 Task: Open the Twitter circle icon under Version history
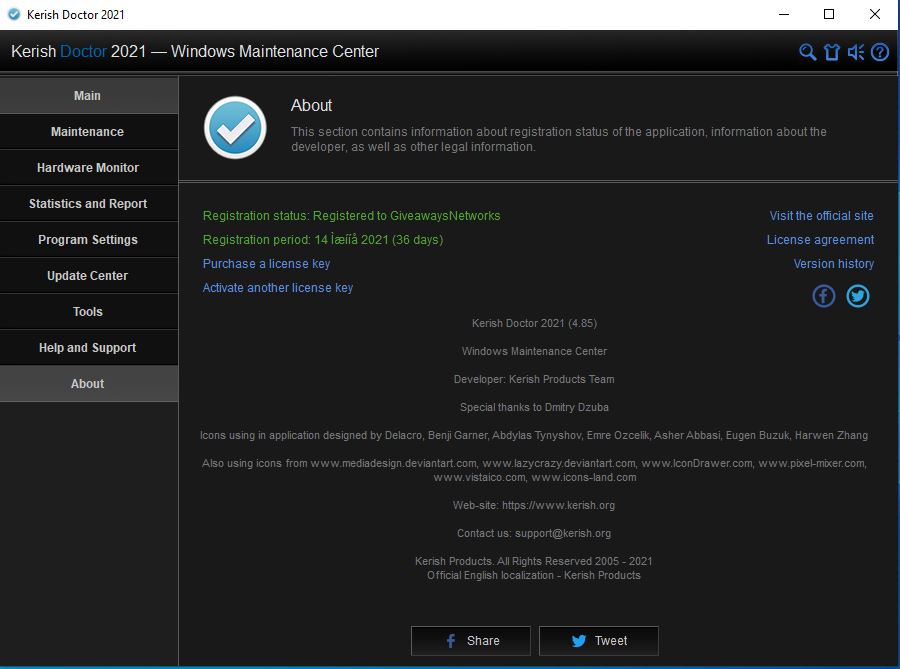tap(858, 296)
